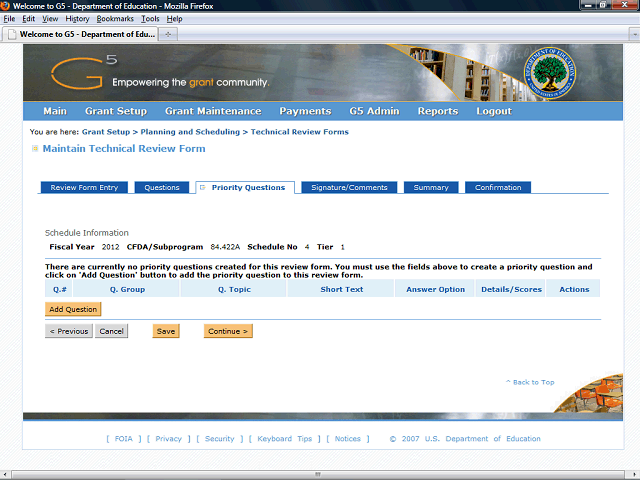
Task: Open the View menu
Action: 50,19
